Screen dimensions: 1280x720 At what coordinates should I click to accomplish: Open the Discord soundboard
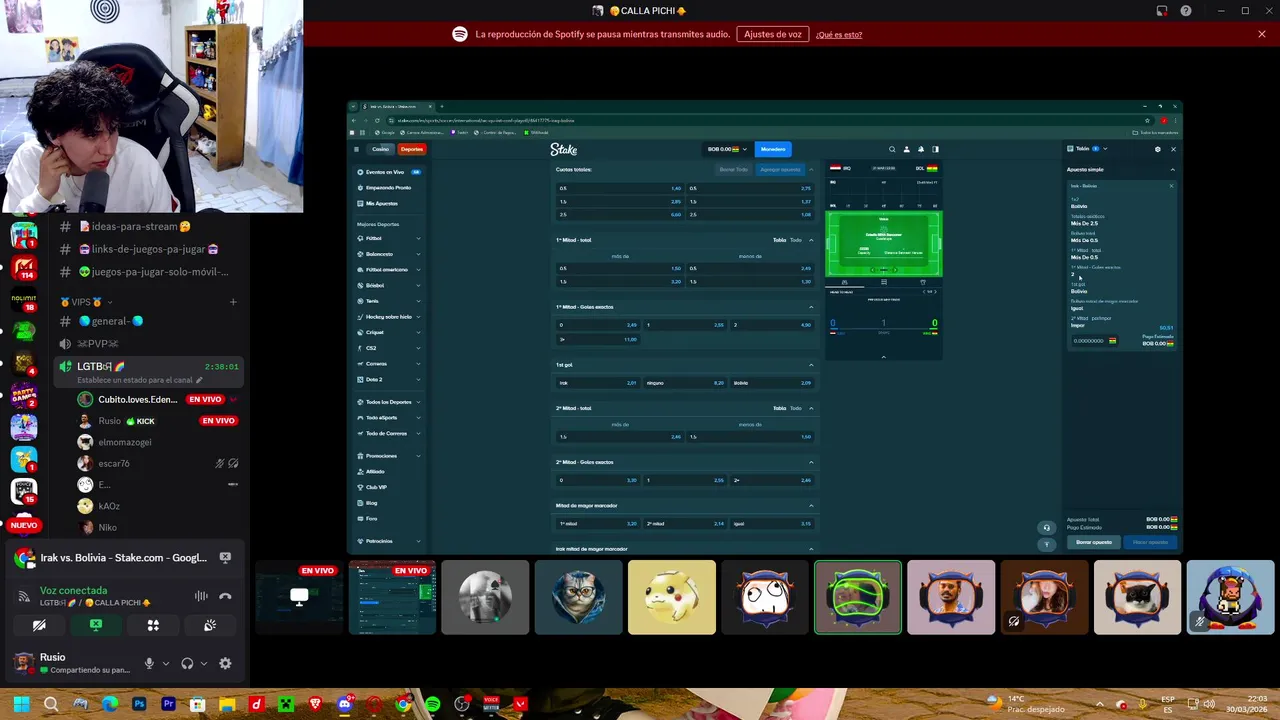tap(210, 625)
